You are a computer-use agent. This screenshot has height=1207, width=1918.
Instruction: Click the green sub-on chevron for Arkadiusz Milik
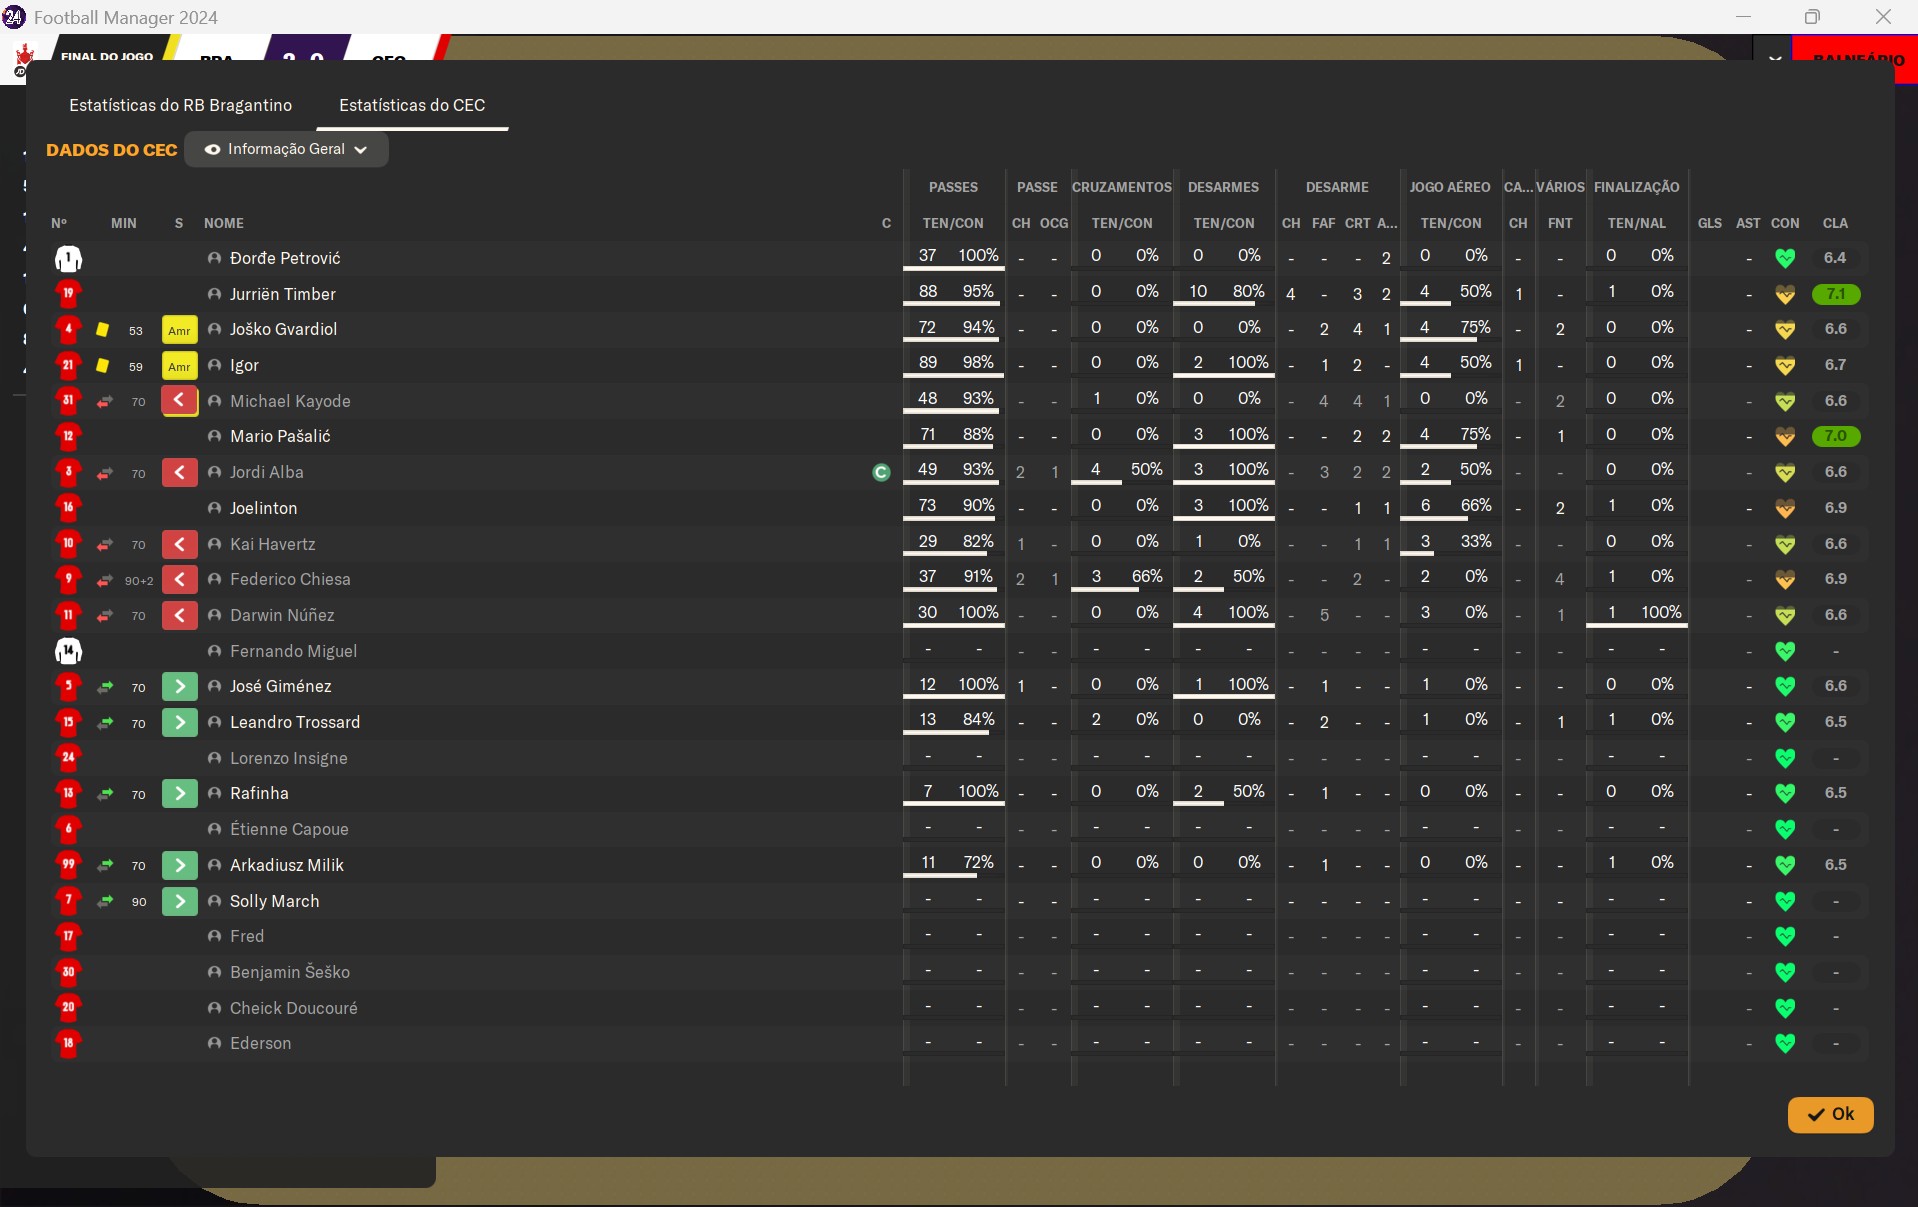click(x=179, y=865)
